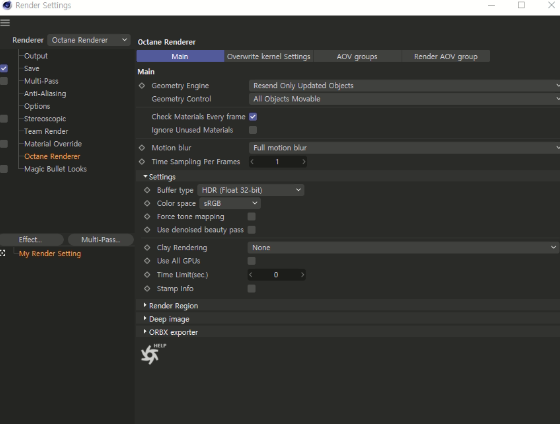Click keyframe diamond next to Geometry Engine
Screen dimensions: 560x424
click(142, 86)
